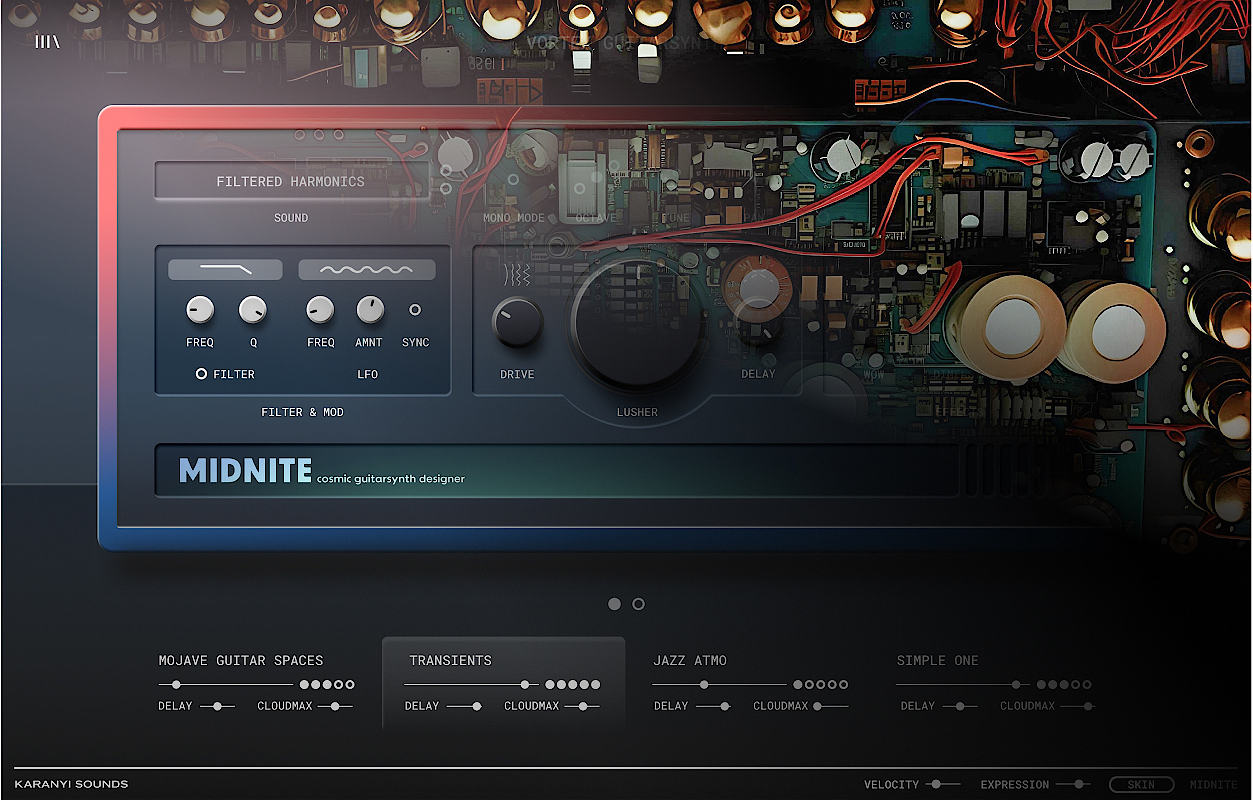
Task: Click the LFO AMNT knob
Action: pos(370,310)
